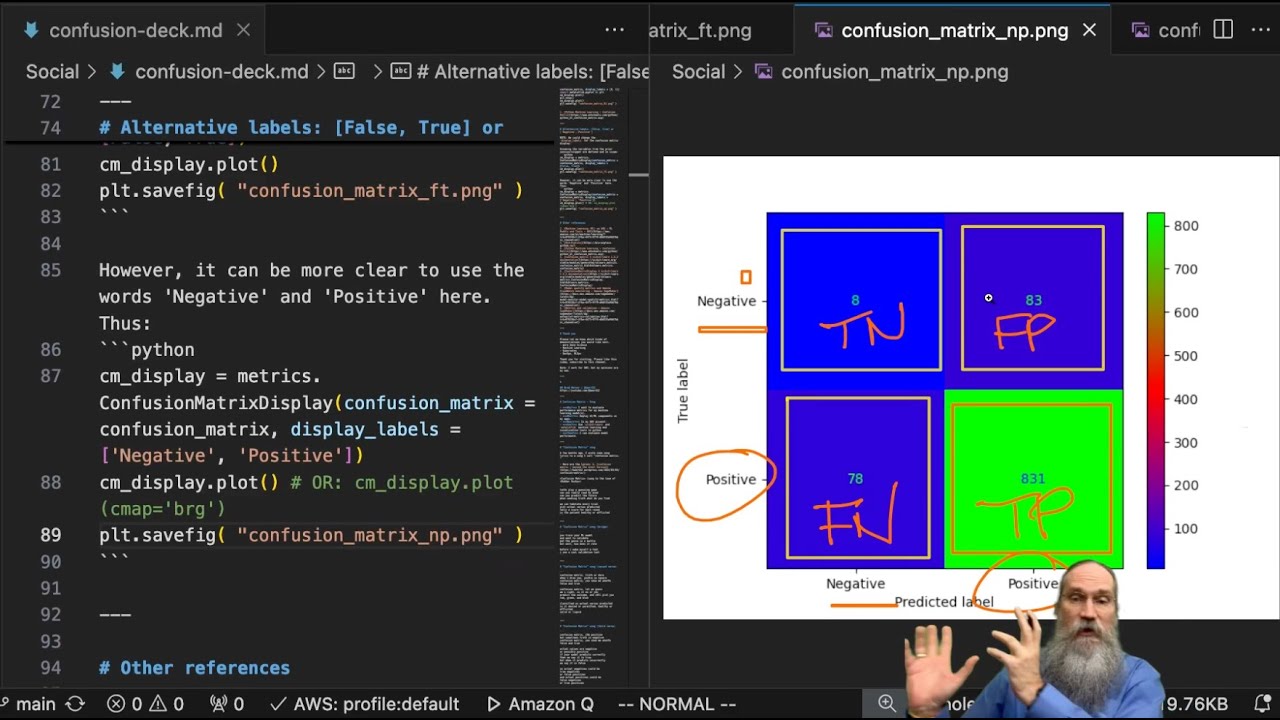Click the '---' separator on line 92
This screenshot has height=720, width=1280.
coord(115,614)
